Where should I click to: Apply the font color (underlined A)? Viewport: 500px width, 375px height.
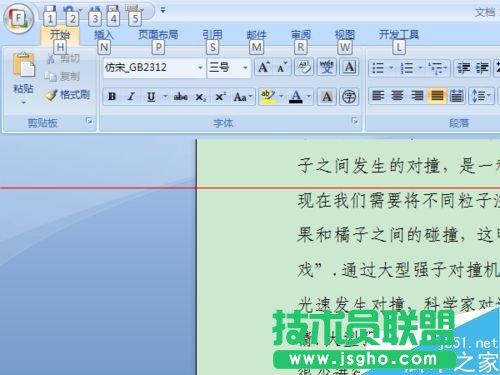click(x=296, y=97)
